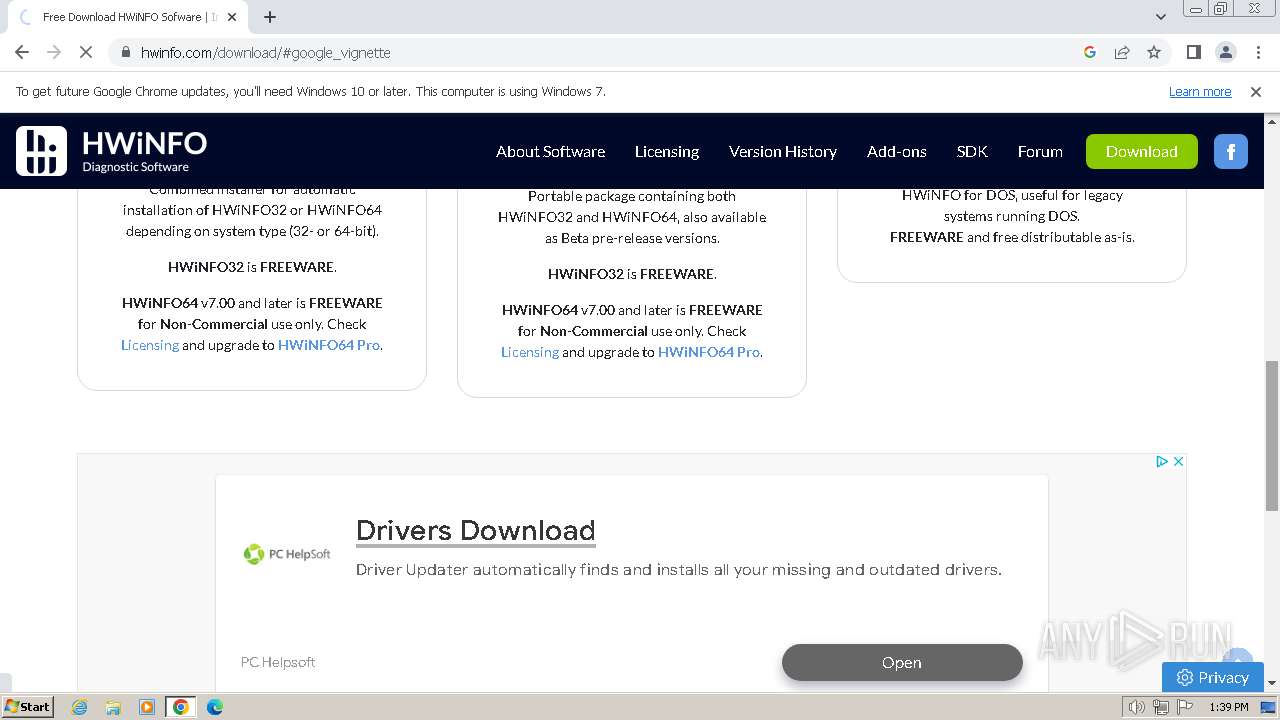Dismiss the Chrome update notification bar
The image size is (1280, 720).
tap(1256, 91)
